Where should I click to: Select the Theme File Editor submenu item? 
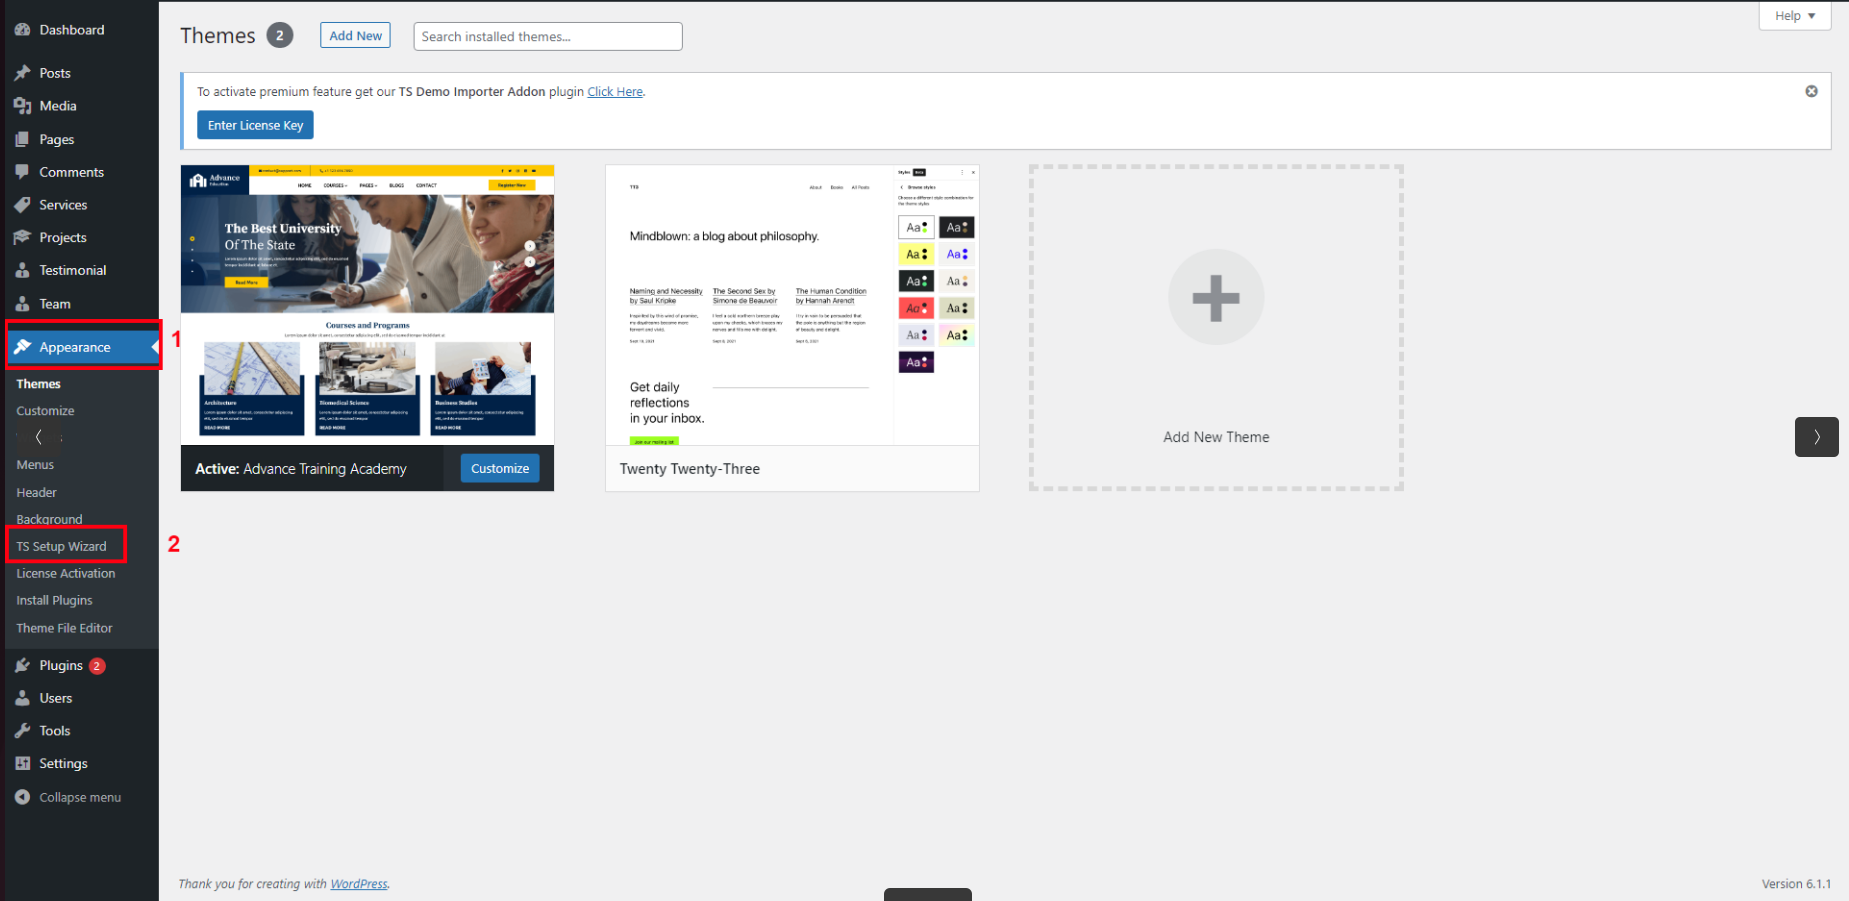pos(64,629)
